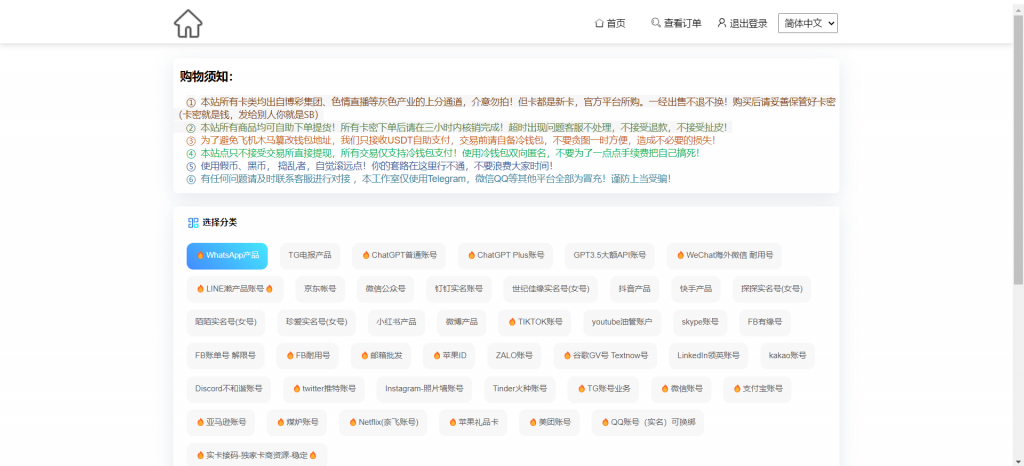1024x466 pixels.
Task: Pick the 实卡接码-独家卡商资源-稳定 category
Action: (257, 455)
